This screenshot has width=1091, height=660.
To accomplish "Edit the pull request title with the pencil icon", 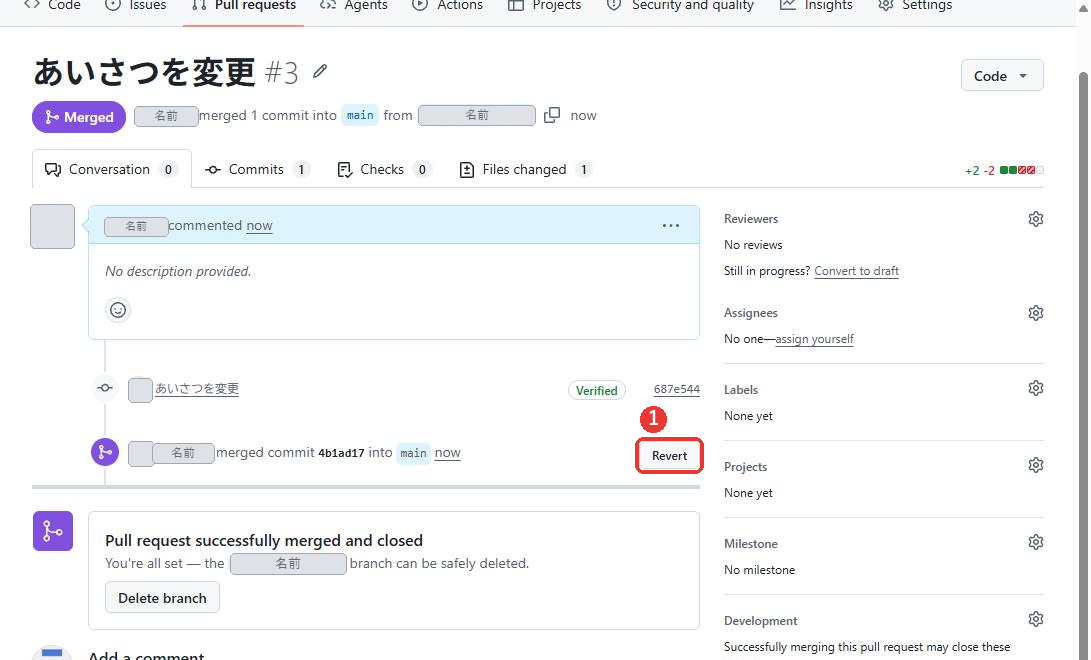I will coord(319,71).
